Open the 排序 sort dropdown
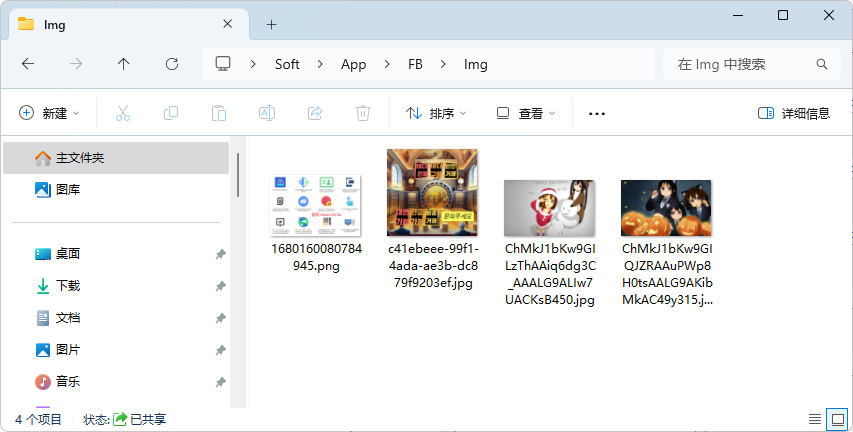 pos(436,113)
